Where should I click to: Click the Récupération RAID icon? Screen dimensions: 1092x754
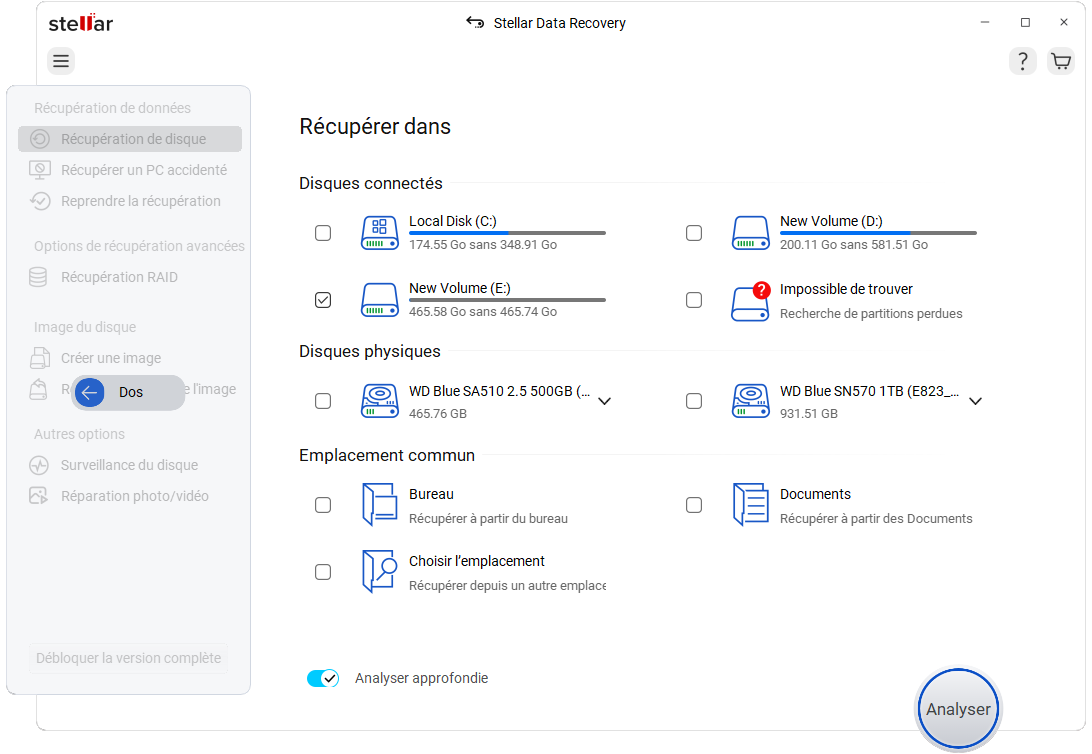coord(38,277)
